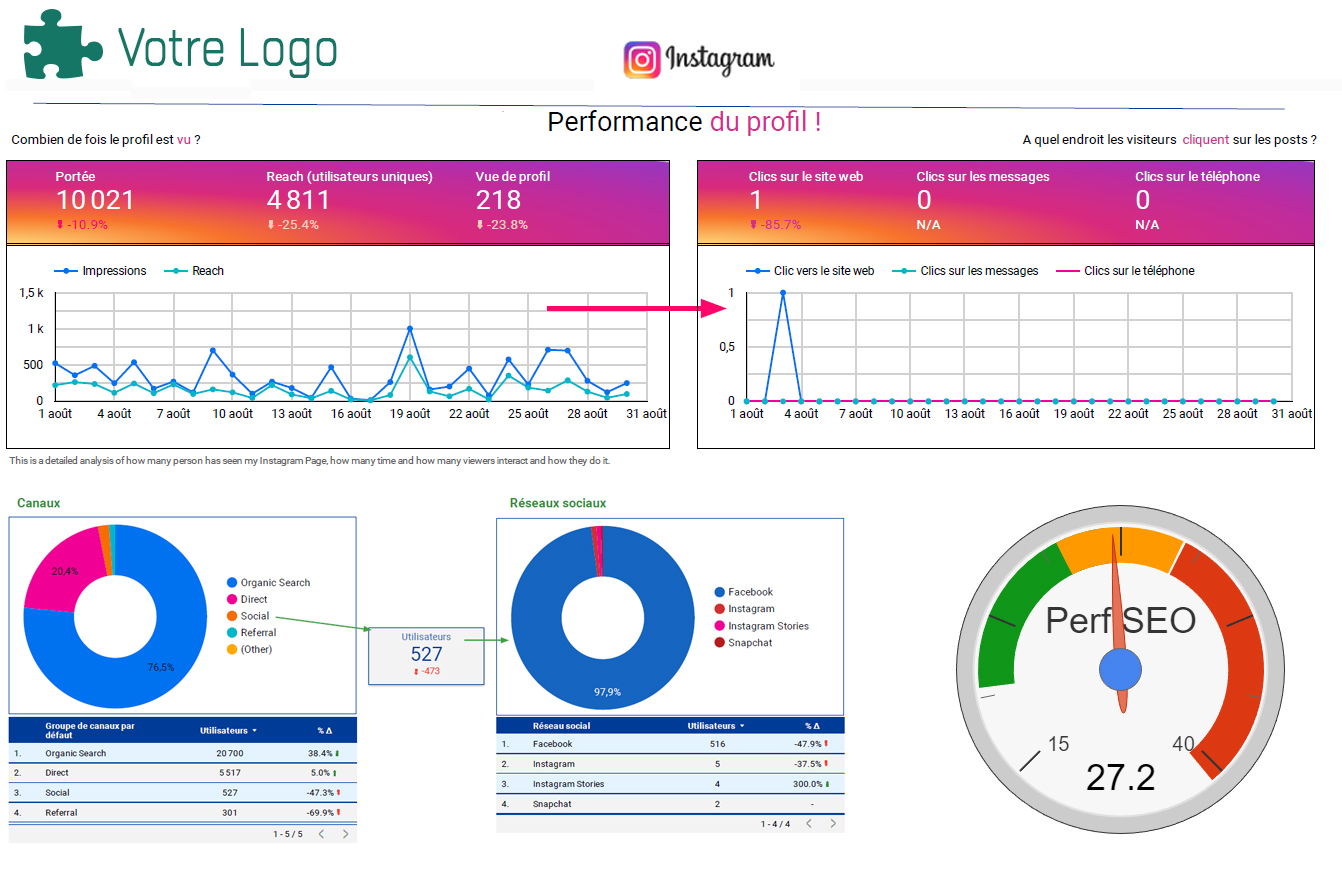Click the Réseaux sociaux section title
This screenshot has height=870, width=1342.
pos(557,503)
